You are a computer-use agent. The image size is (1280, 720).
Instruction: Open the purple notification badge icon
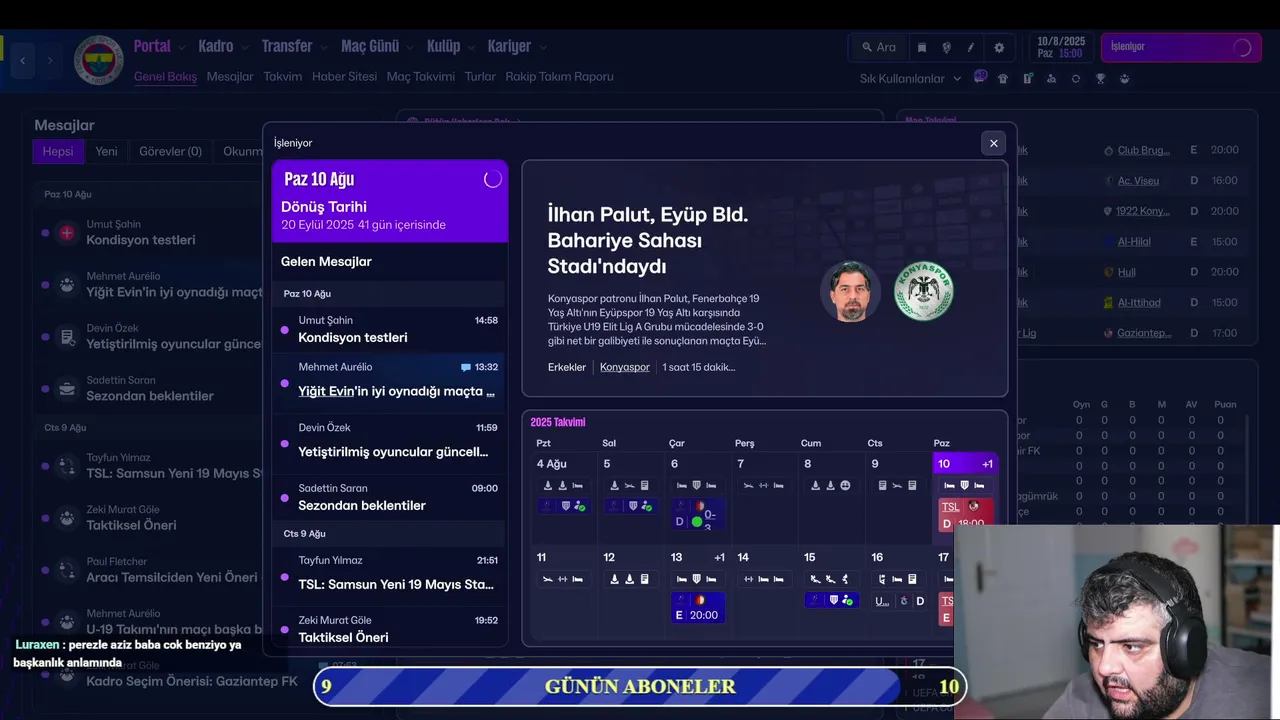coord(980,76)
